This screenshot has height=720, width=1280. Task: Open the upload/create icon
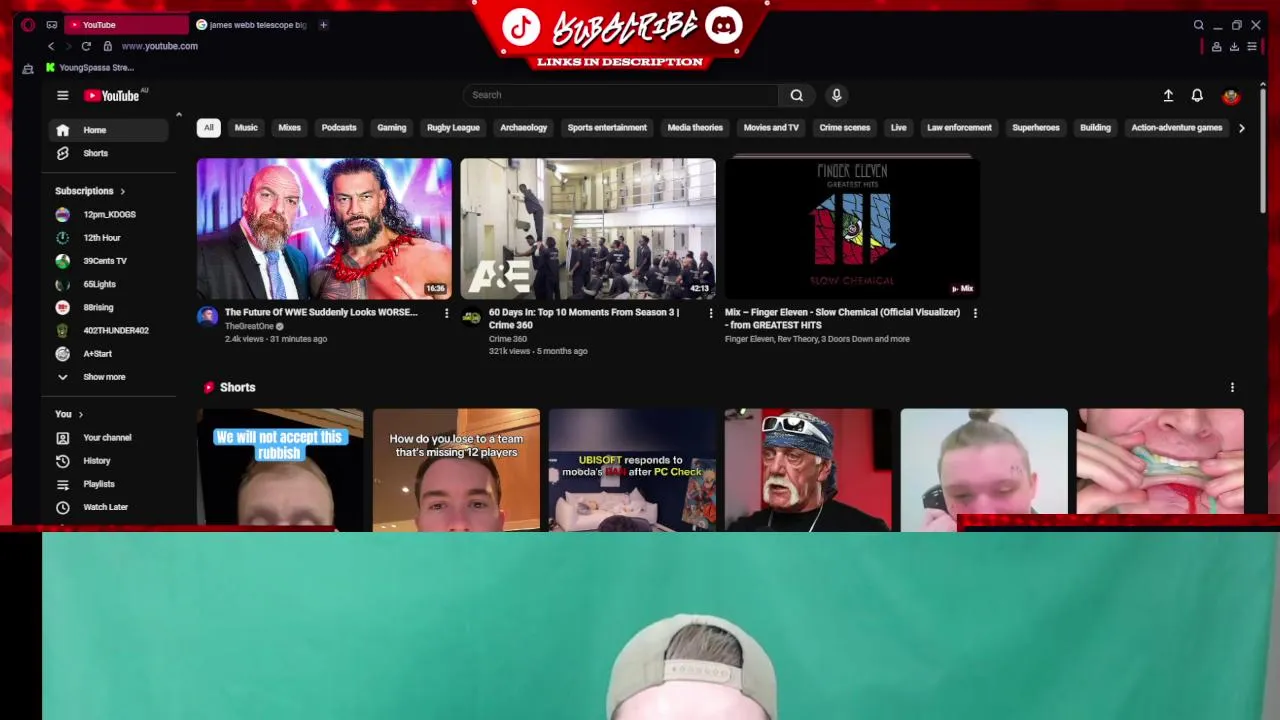(1168, 95)
